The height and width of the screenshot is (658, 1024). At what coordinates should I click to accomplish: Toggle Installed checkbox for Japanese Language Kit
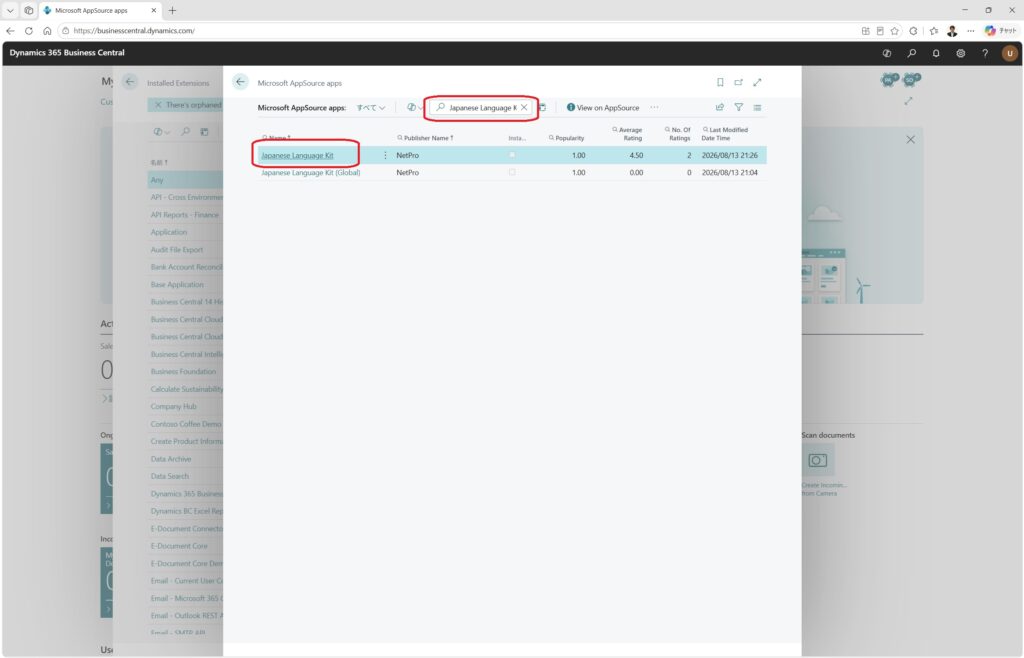512,155
